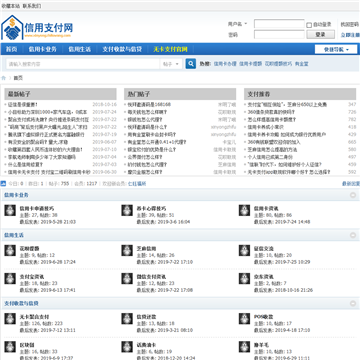Open the 微信支付资讯 forum icon
This screenshot has width=360, height=360.
point(127,279)
